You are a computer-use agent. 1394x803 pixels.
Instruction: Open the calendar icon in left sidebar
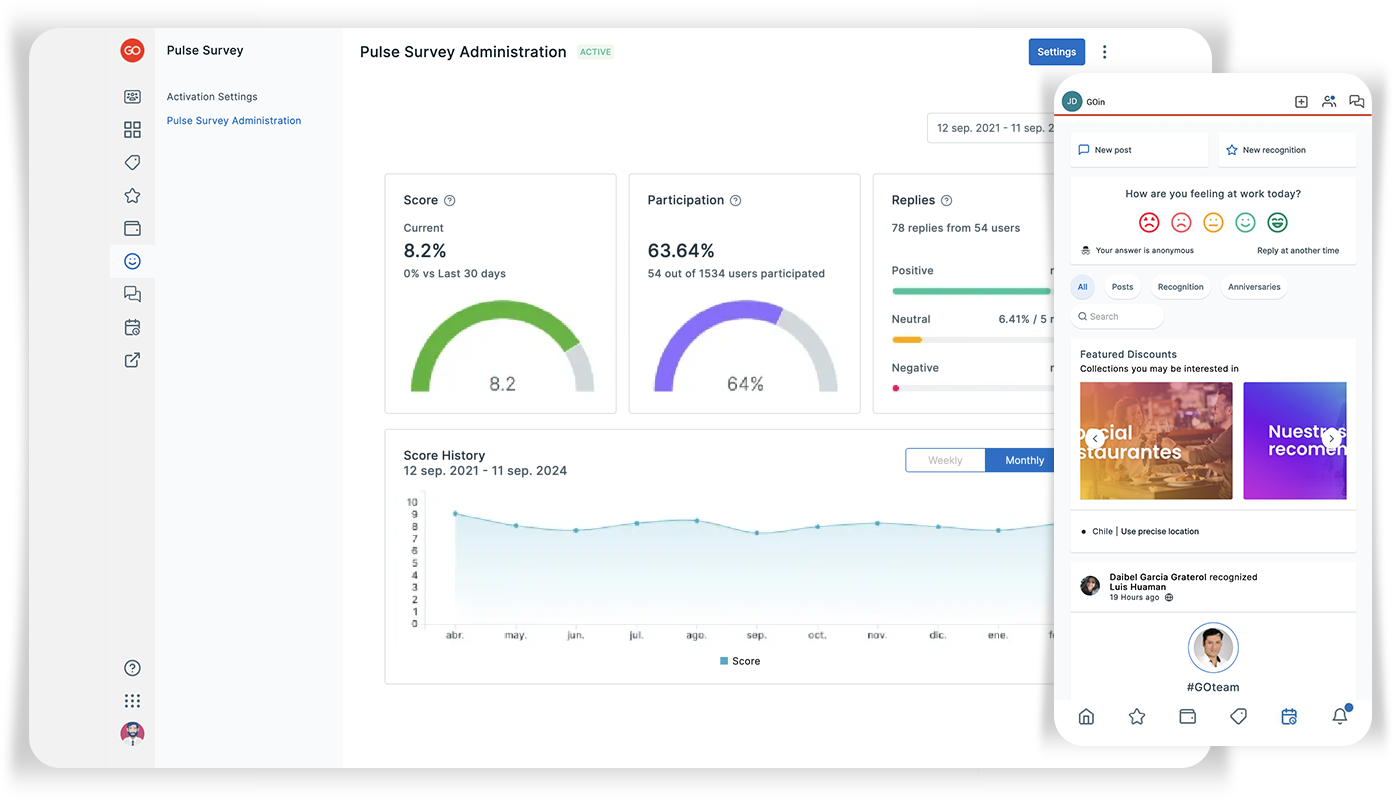(x=132, y=327)
